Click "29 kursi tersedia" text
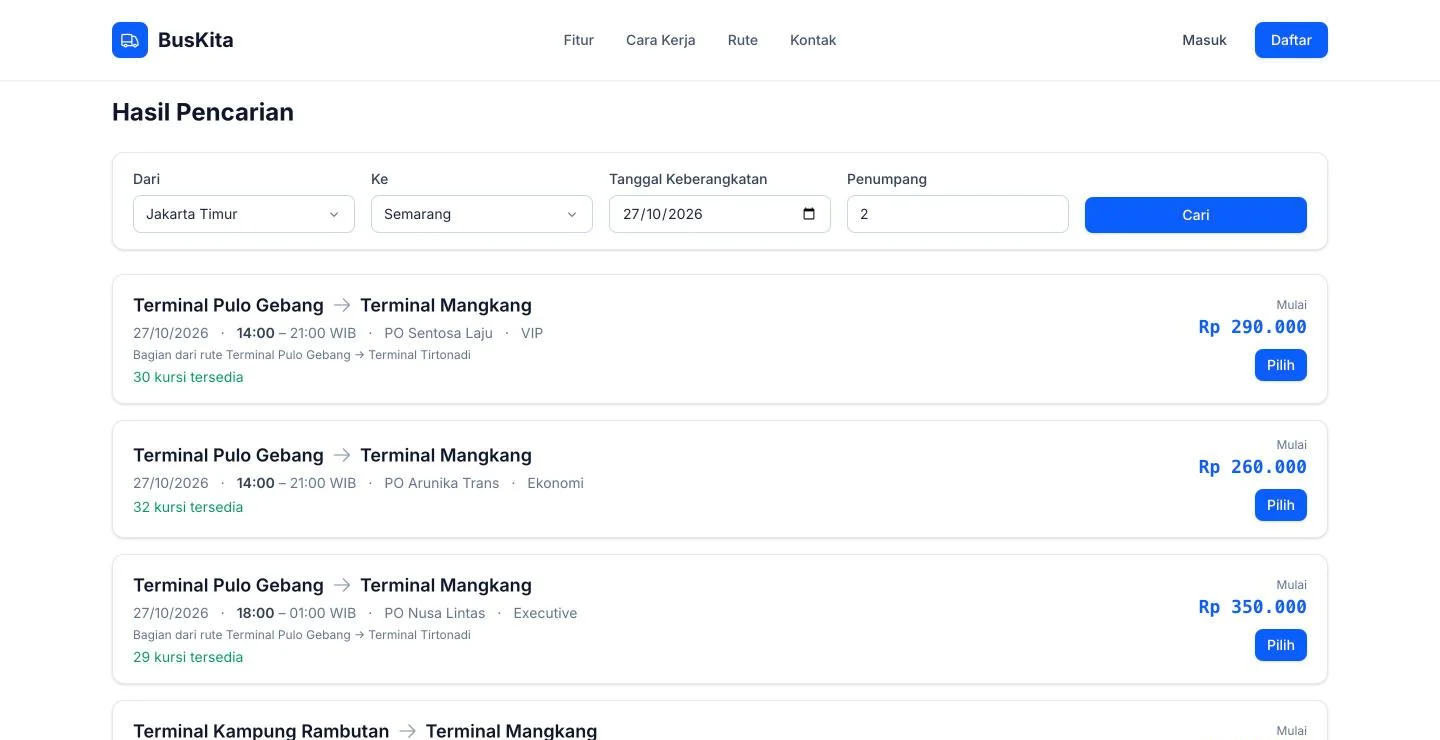This screenshot has width=1440, height=740. [x=188, y=657]
